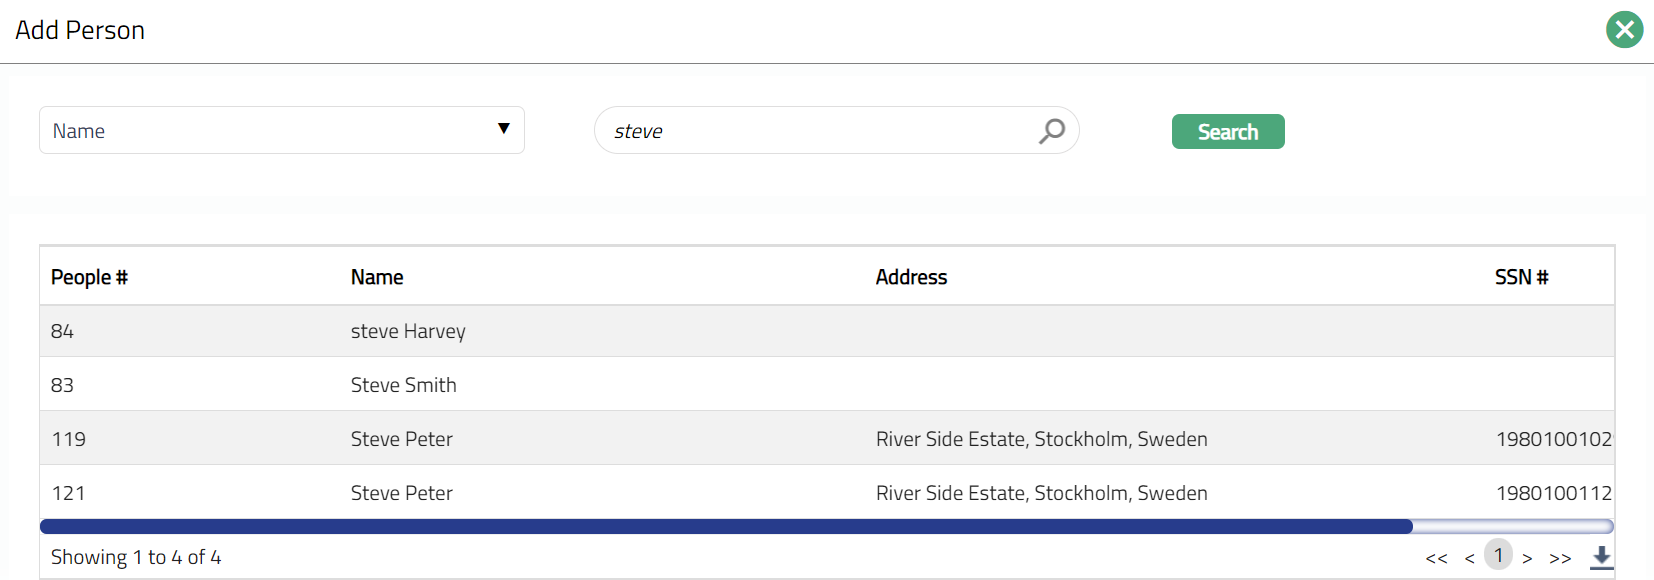Jump to the last results page

pyautogui.click(x=1560, y=558)
